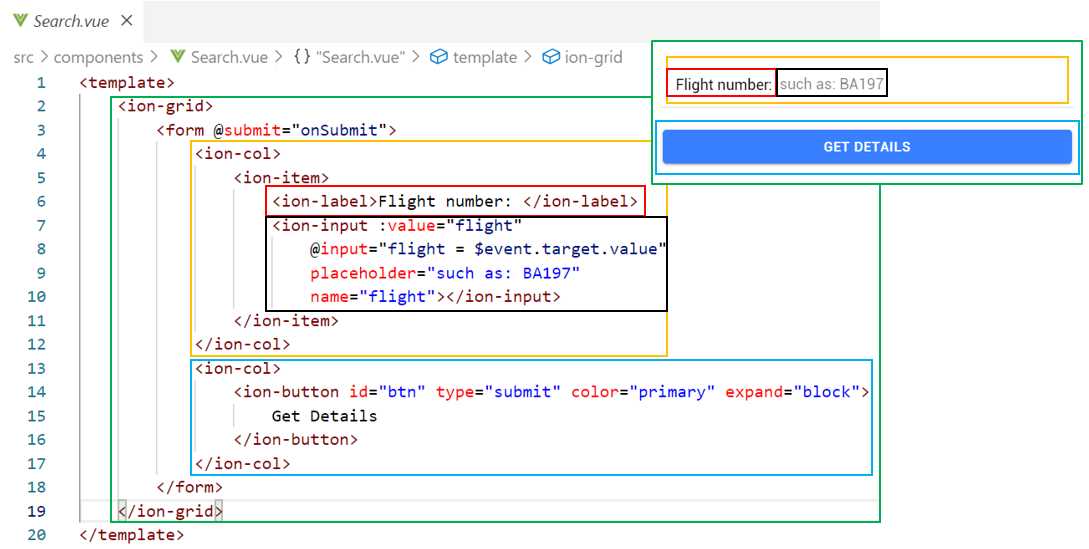Click the GET DETAILS button
Viewport: 1089px width, 549px height.
(867, 147)
